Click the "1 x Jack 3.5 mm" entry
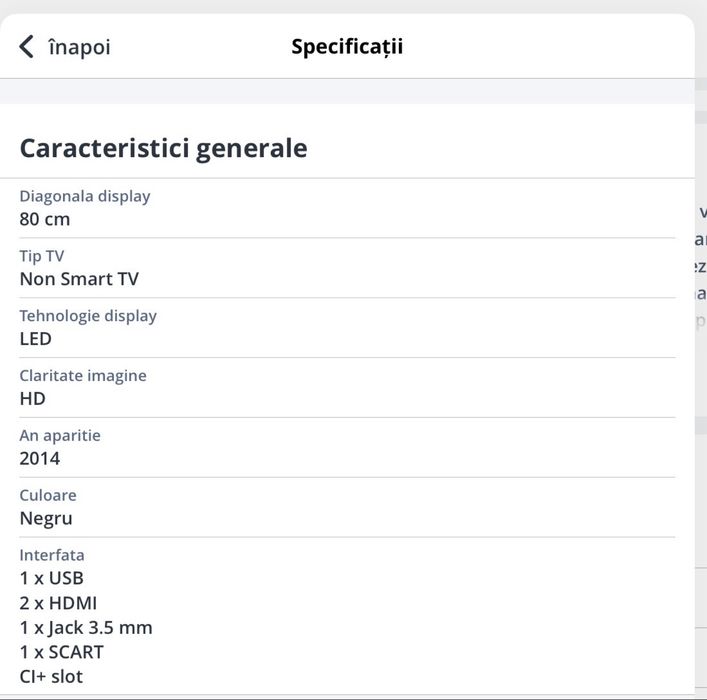707x700 pixels. click(x=86, y=628)
